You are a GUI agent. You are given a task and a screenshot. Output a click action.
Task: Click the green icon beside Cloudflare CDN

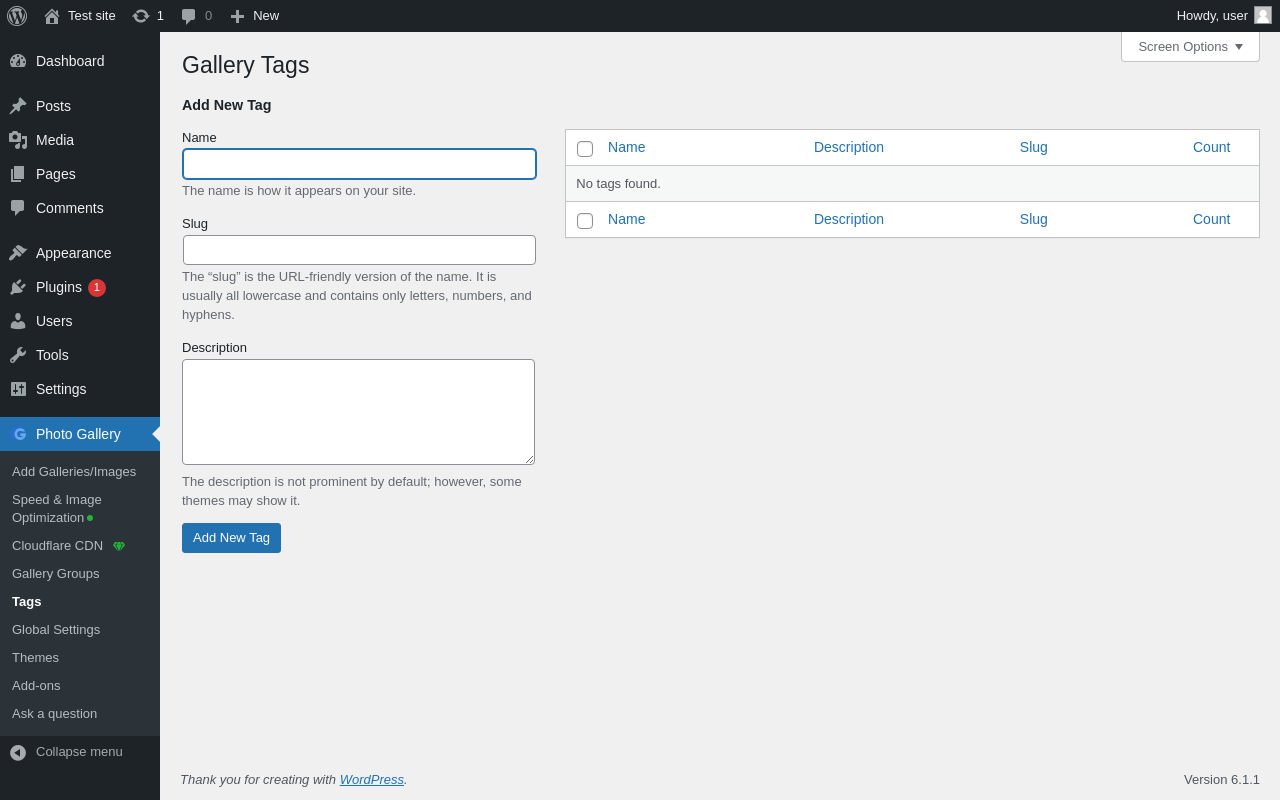click(x=119, y=546)
